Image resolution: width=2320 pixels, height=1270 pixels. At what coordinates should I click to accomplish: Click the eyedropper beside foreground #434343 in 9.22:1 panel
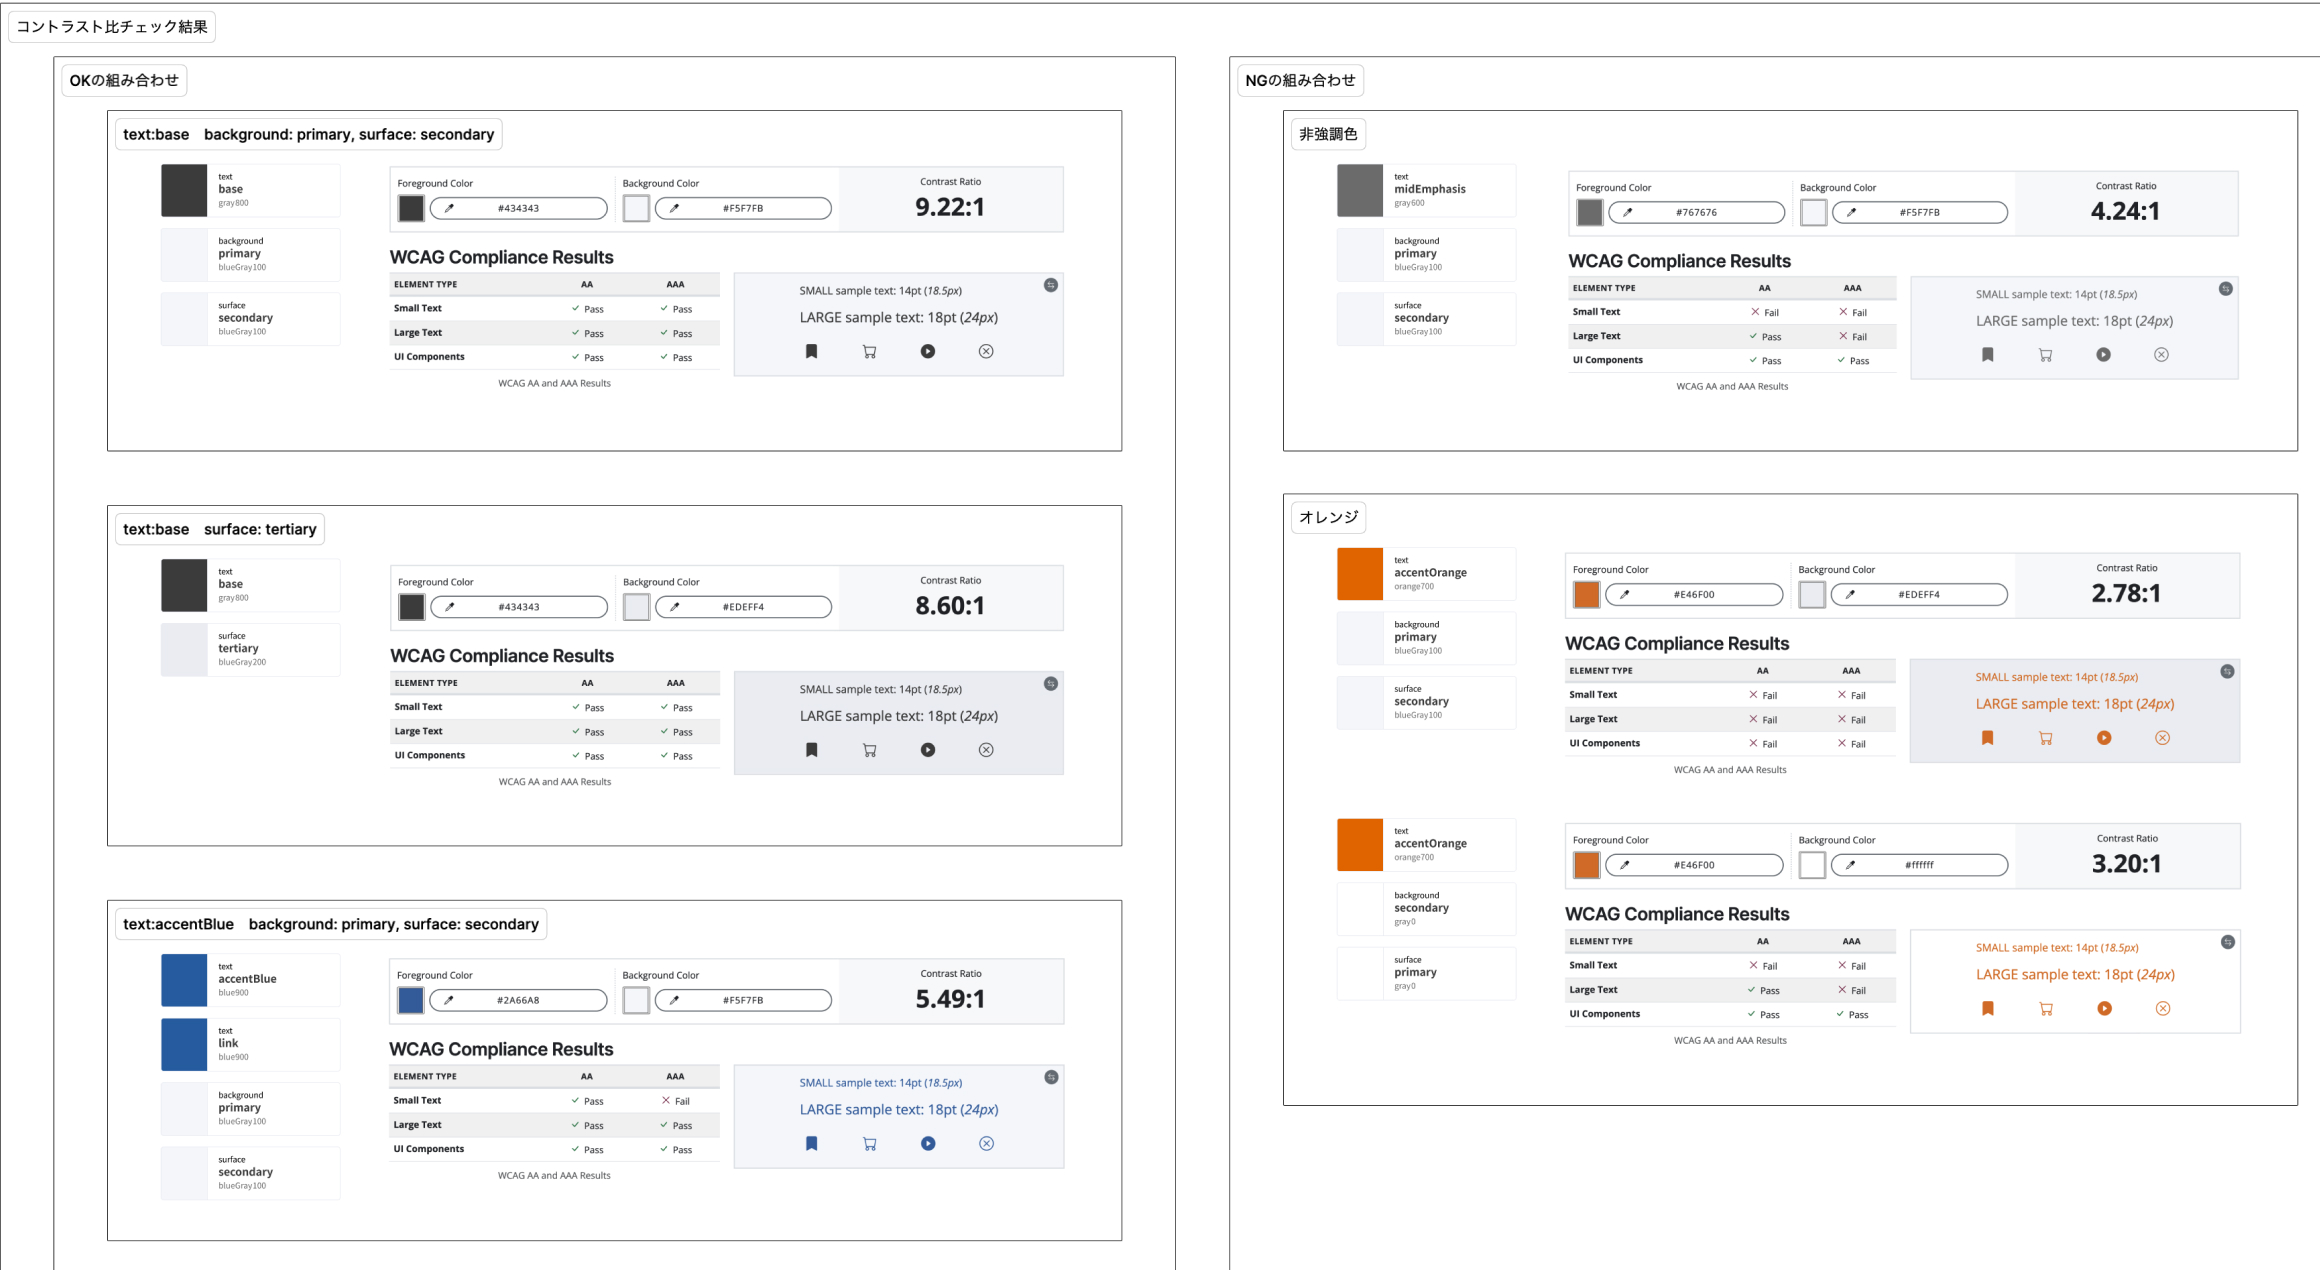[450, 208]
